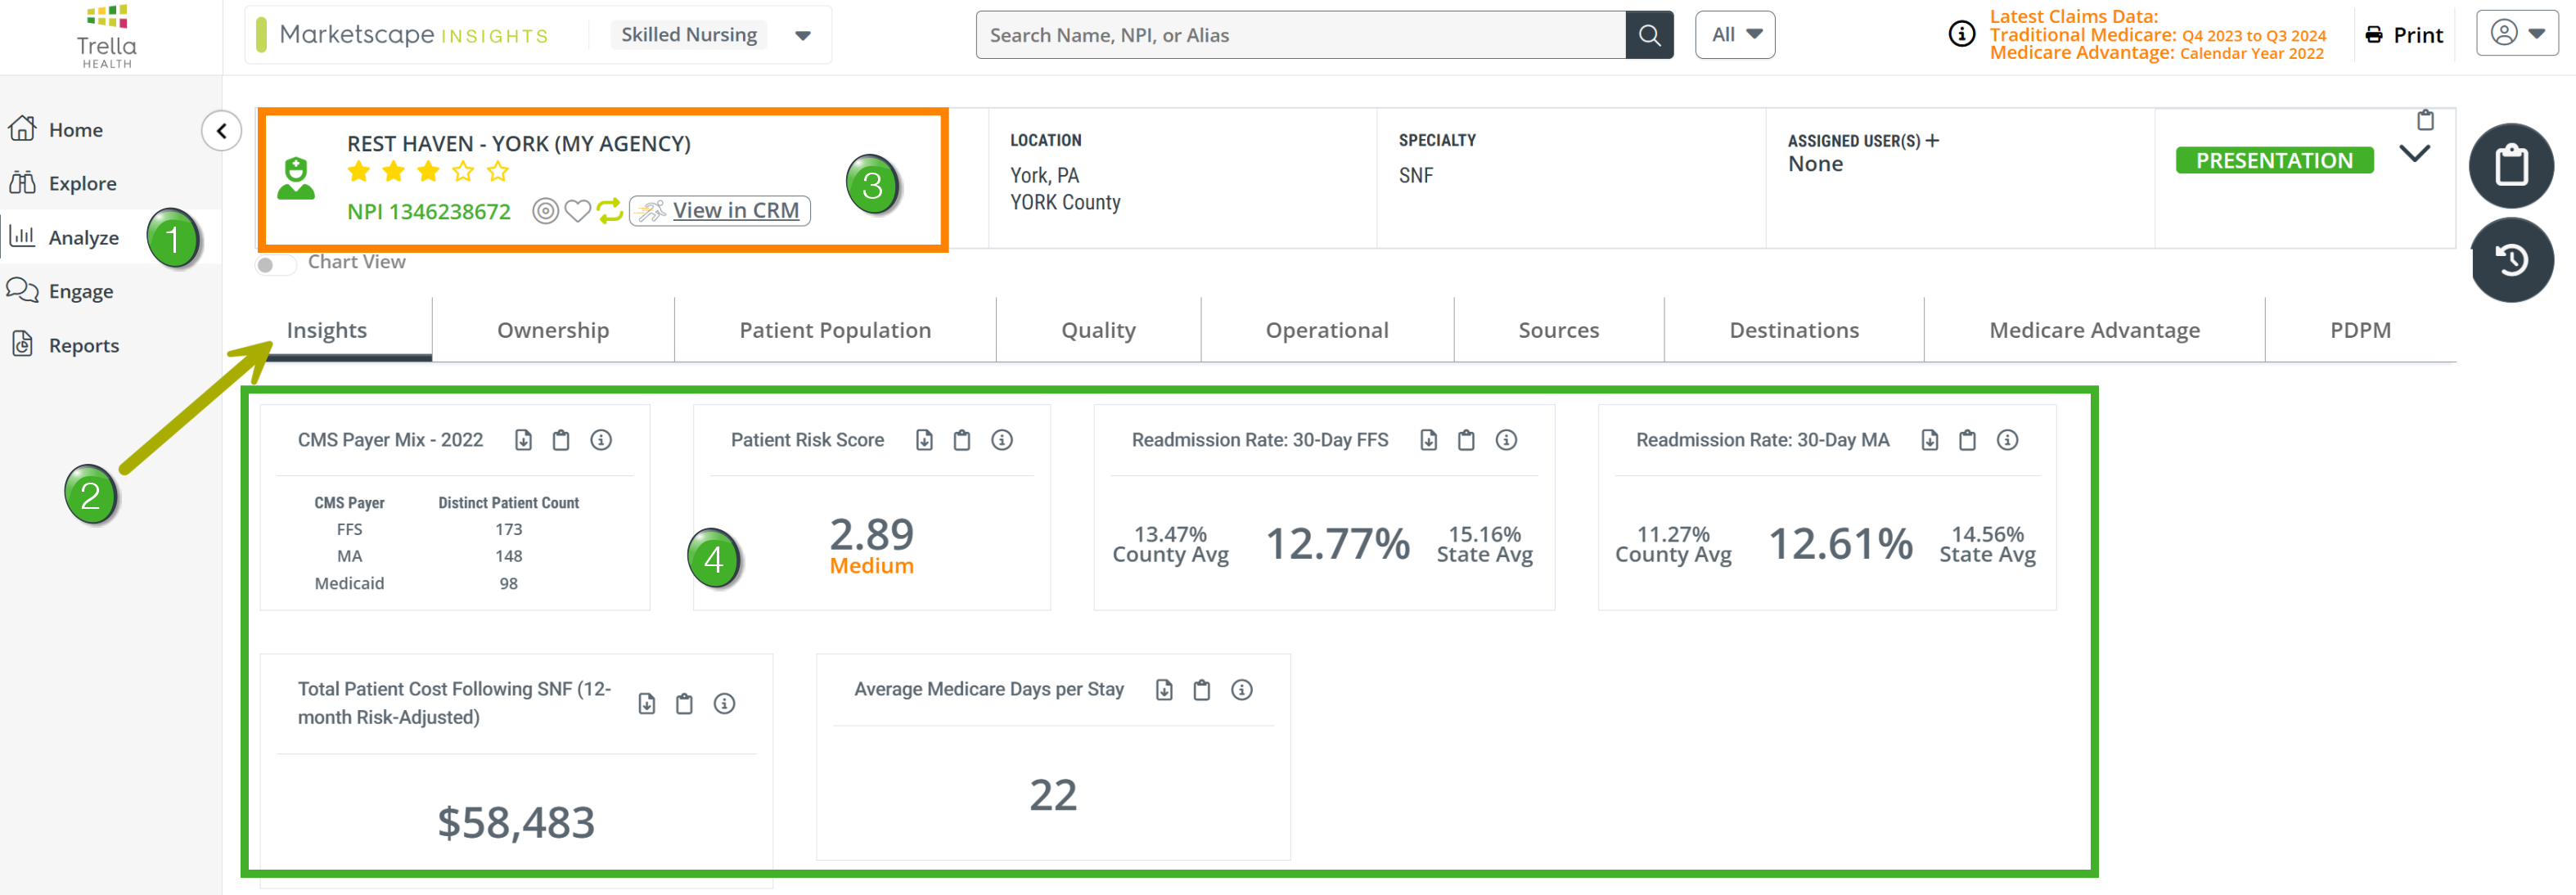This screenshot has width=2576, height=895.
Task: Click the $58,483 cost value
Action: pos(516,822)
